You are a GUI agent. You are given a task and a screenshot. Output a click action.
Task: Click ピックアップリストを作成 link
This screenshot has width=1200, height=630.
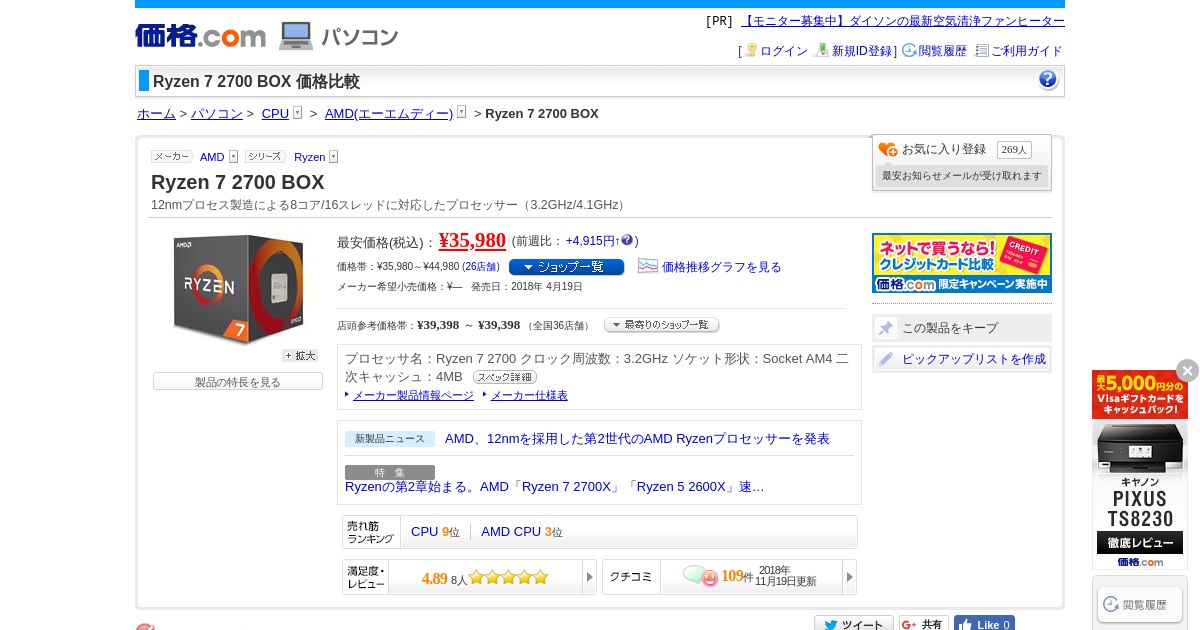(x=974, y=359)
